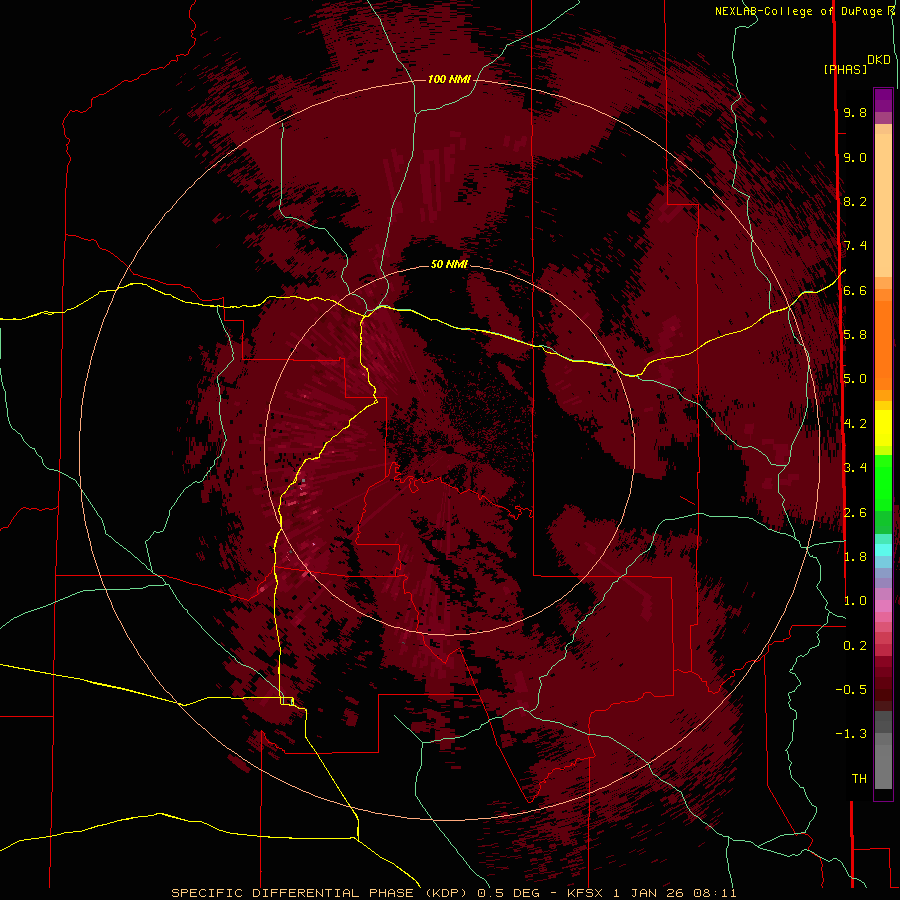Screen dimensions: 900x900
Task: Click the 8.2 legend value
Action: click(855, 201)
